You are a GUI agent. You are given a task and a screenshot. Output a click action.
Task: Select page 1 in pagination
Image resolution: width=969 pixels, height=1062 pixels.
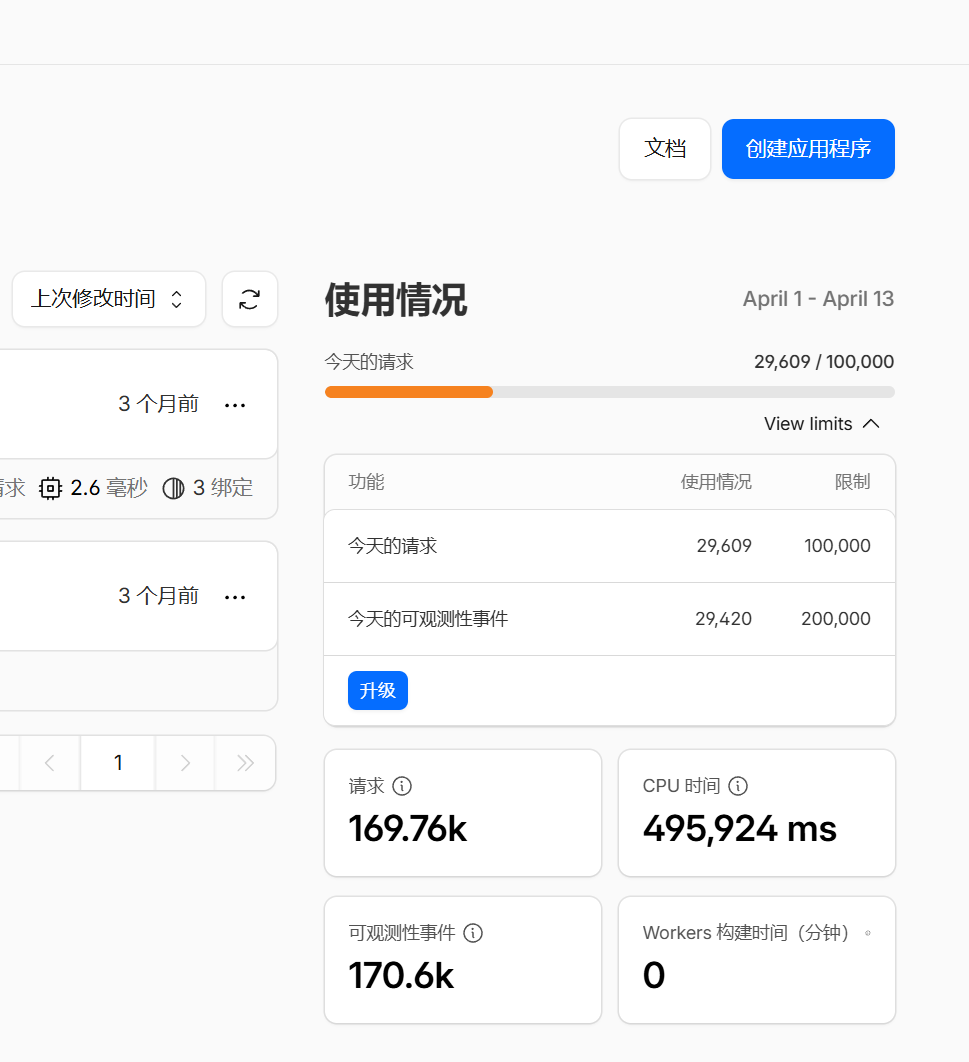118,763
